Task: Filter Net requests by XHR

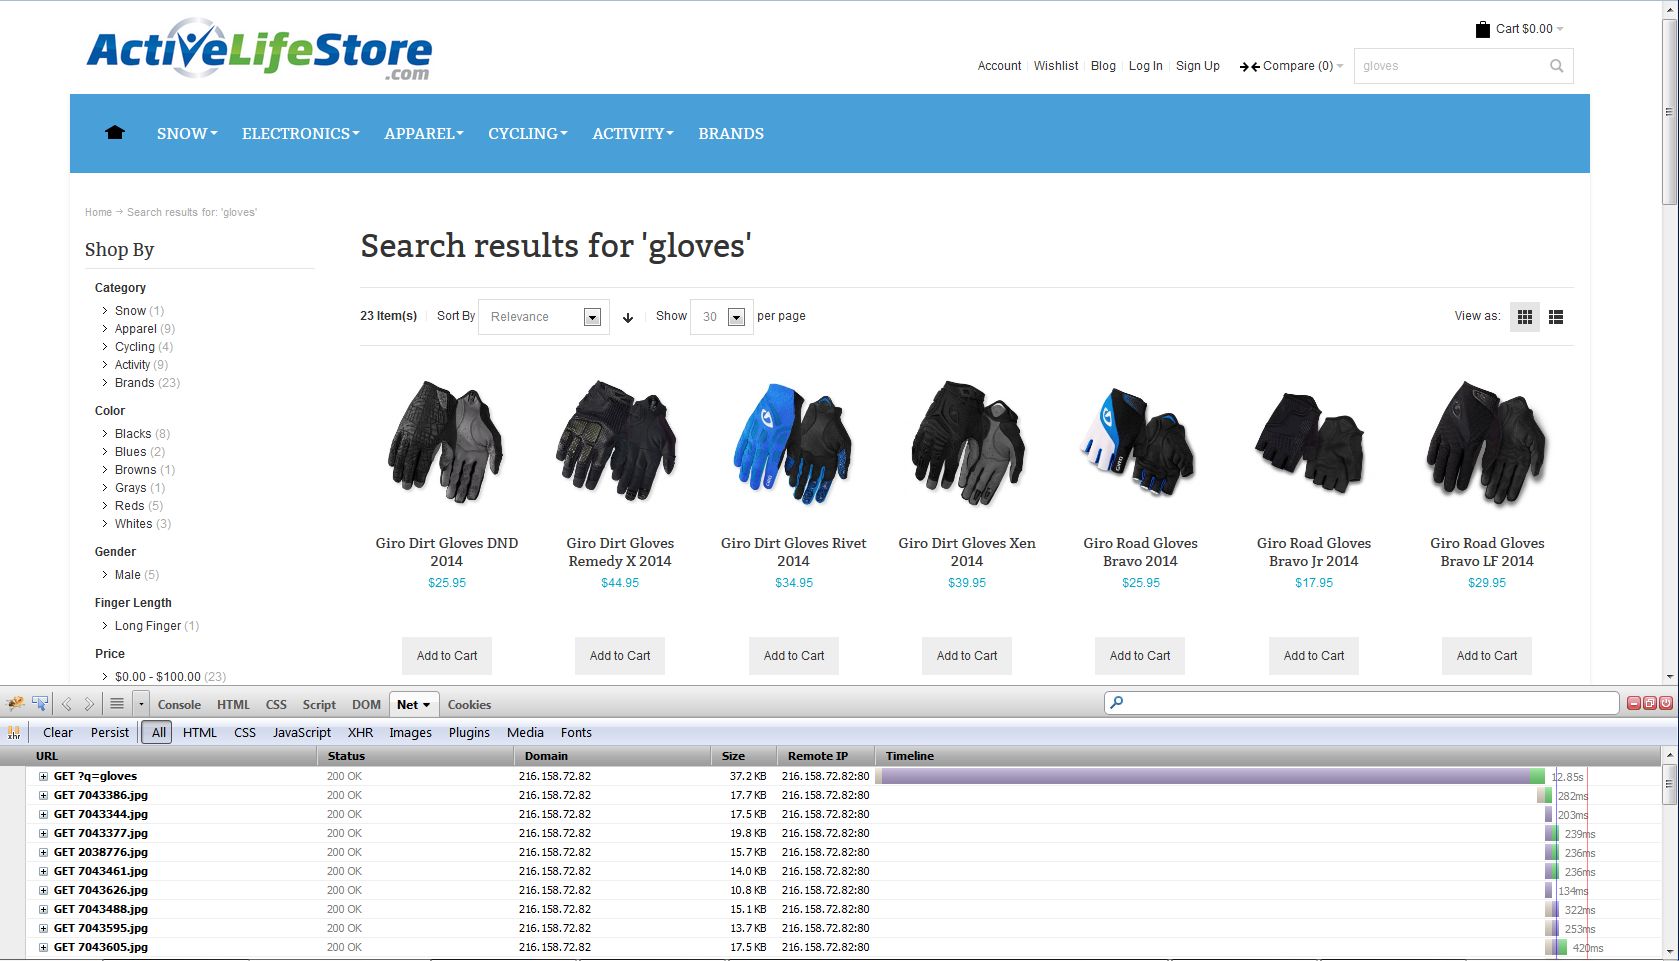Action: (x=360, y=732)
